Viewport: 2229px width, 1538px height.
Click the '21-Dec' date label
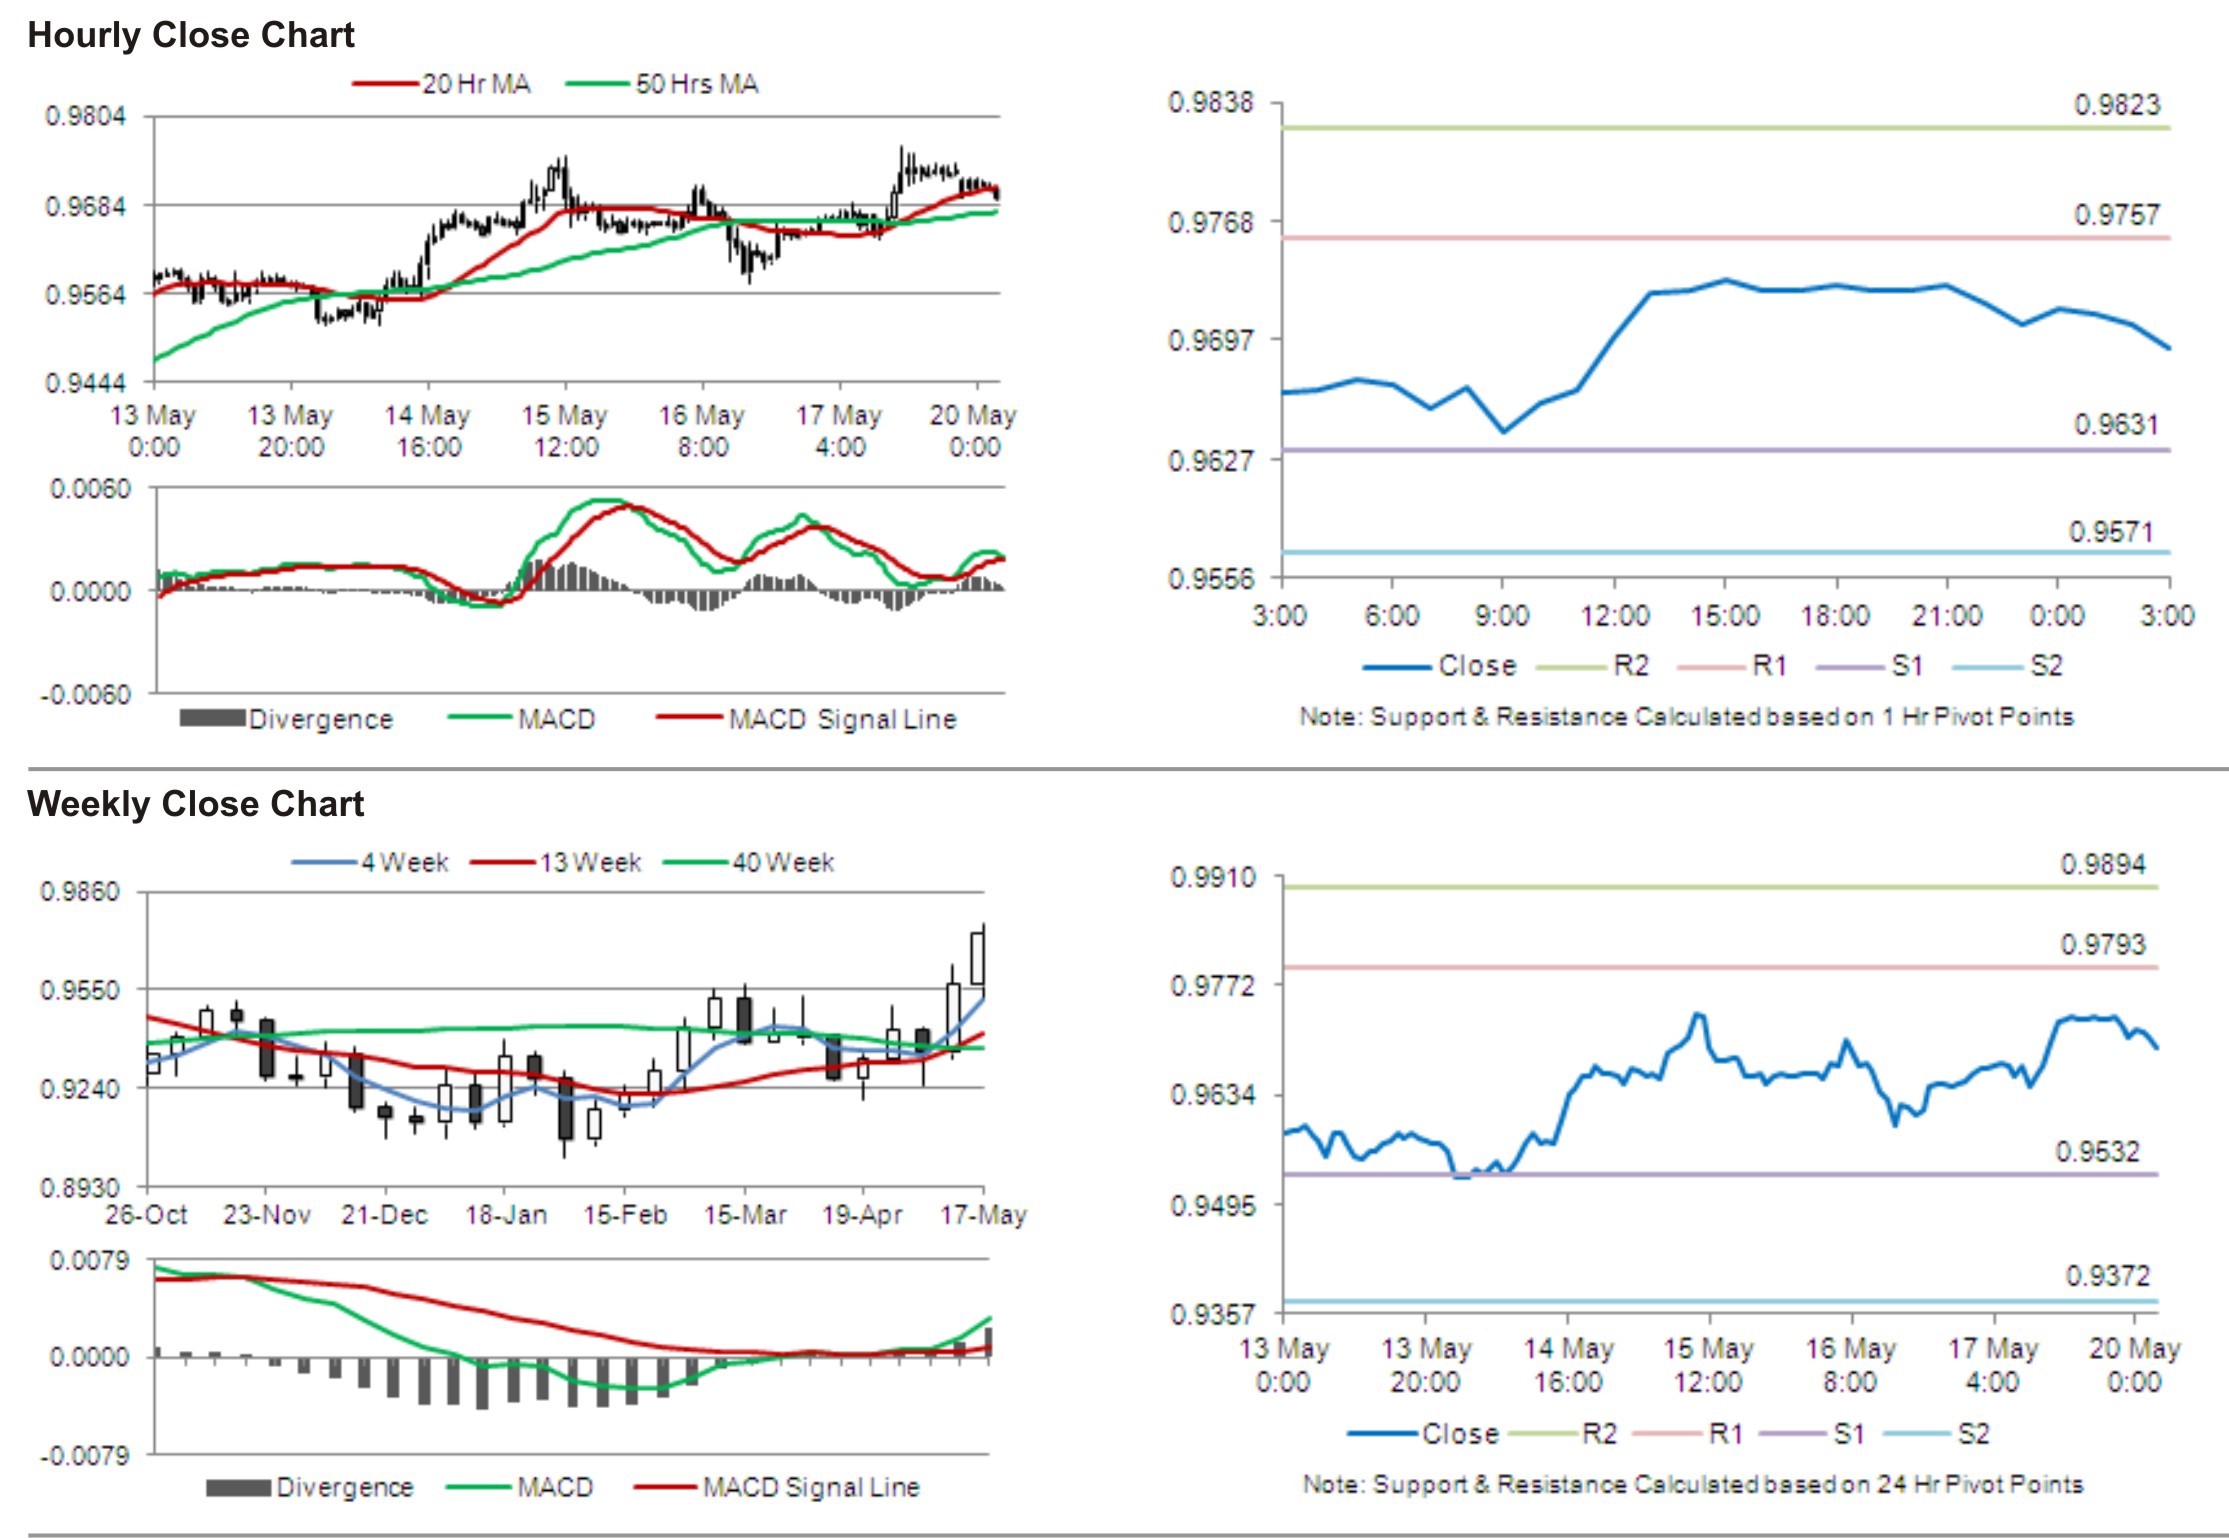tap(385, 1215)
